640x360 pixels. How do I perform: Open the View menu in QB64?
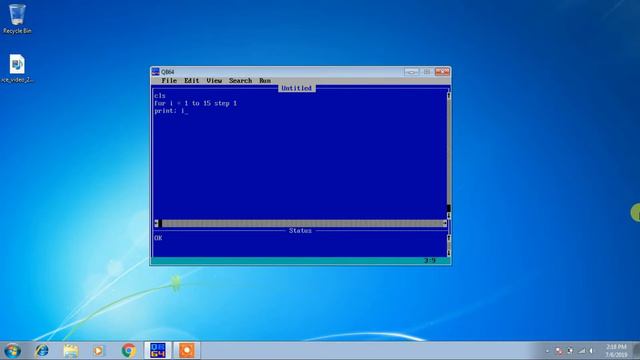[x=214, y=81]
